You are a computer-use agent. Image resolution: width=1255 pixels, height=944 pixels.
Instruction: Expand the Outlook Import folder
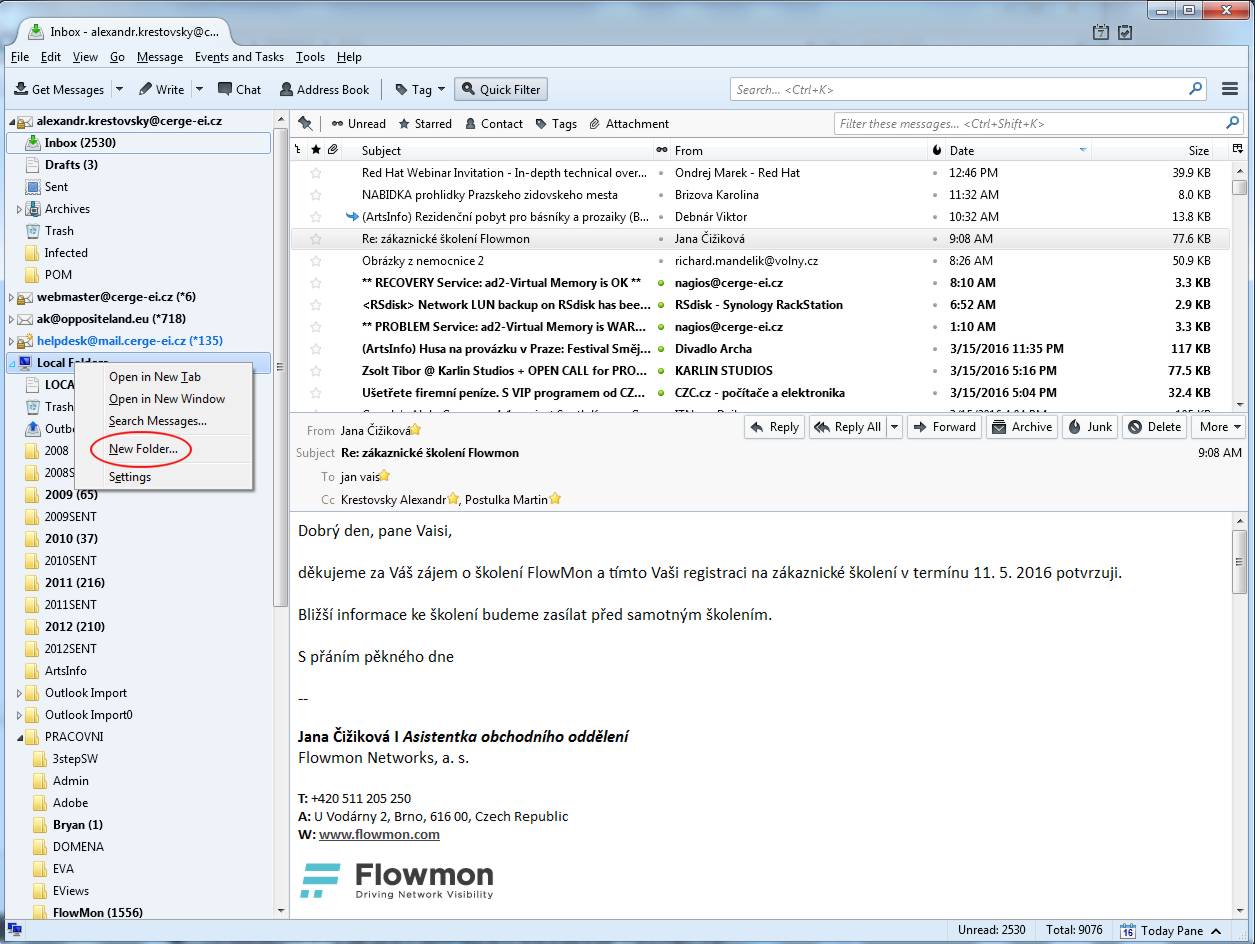click(x=19, y=693)
